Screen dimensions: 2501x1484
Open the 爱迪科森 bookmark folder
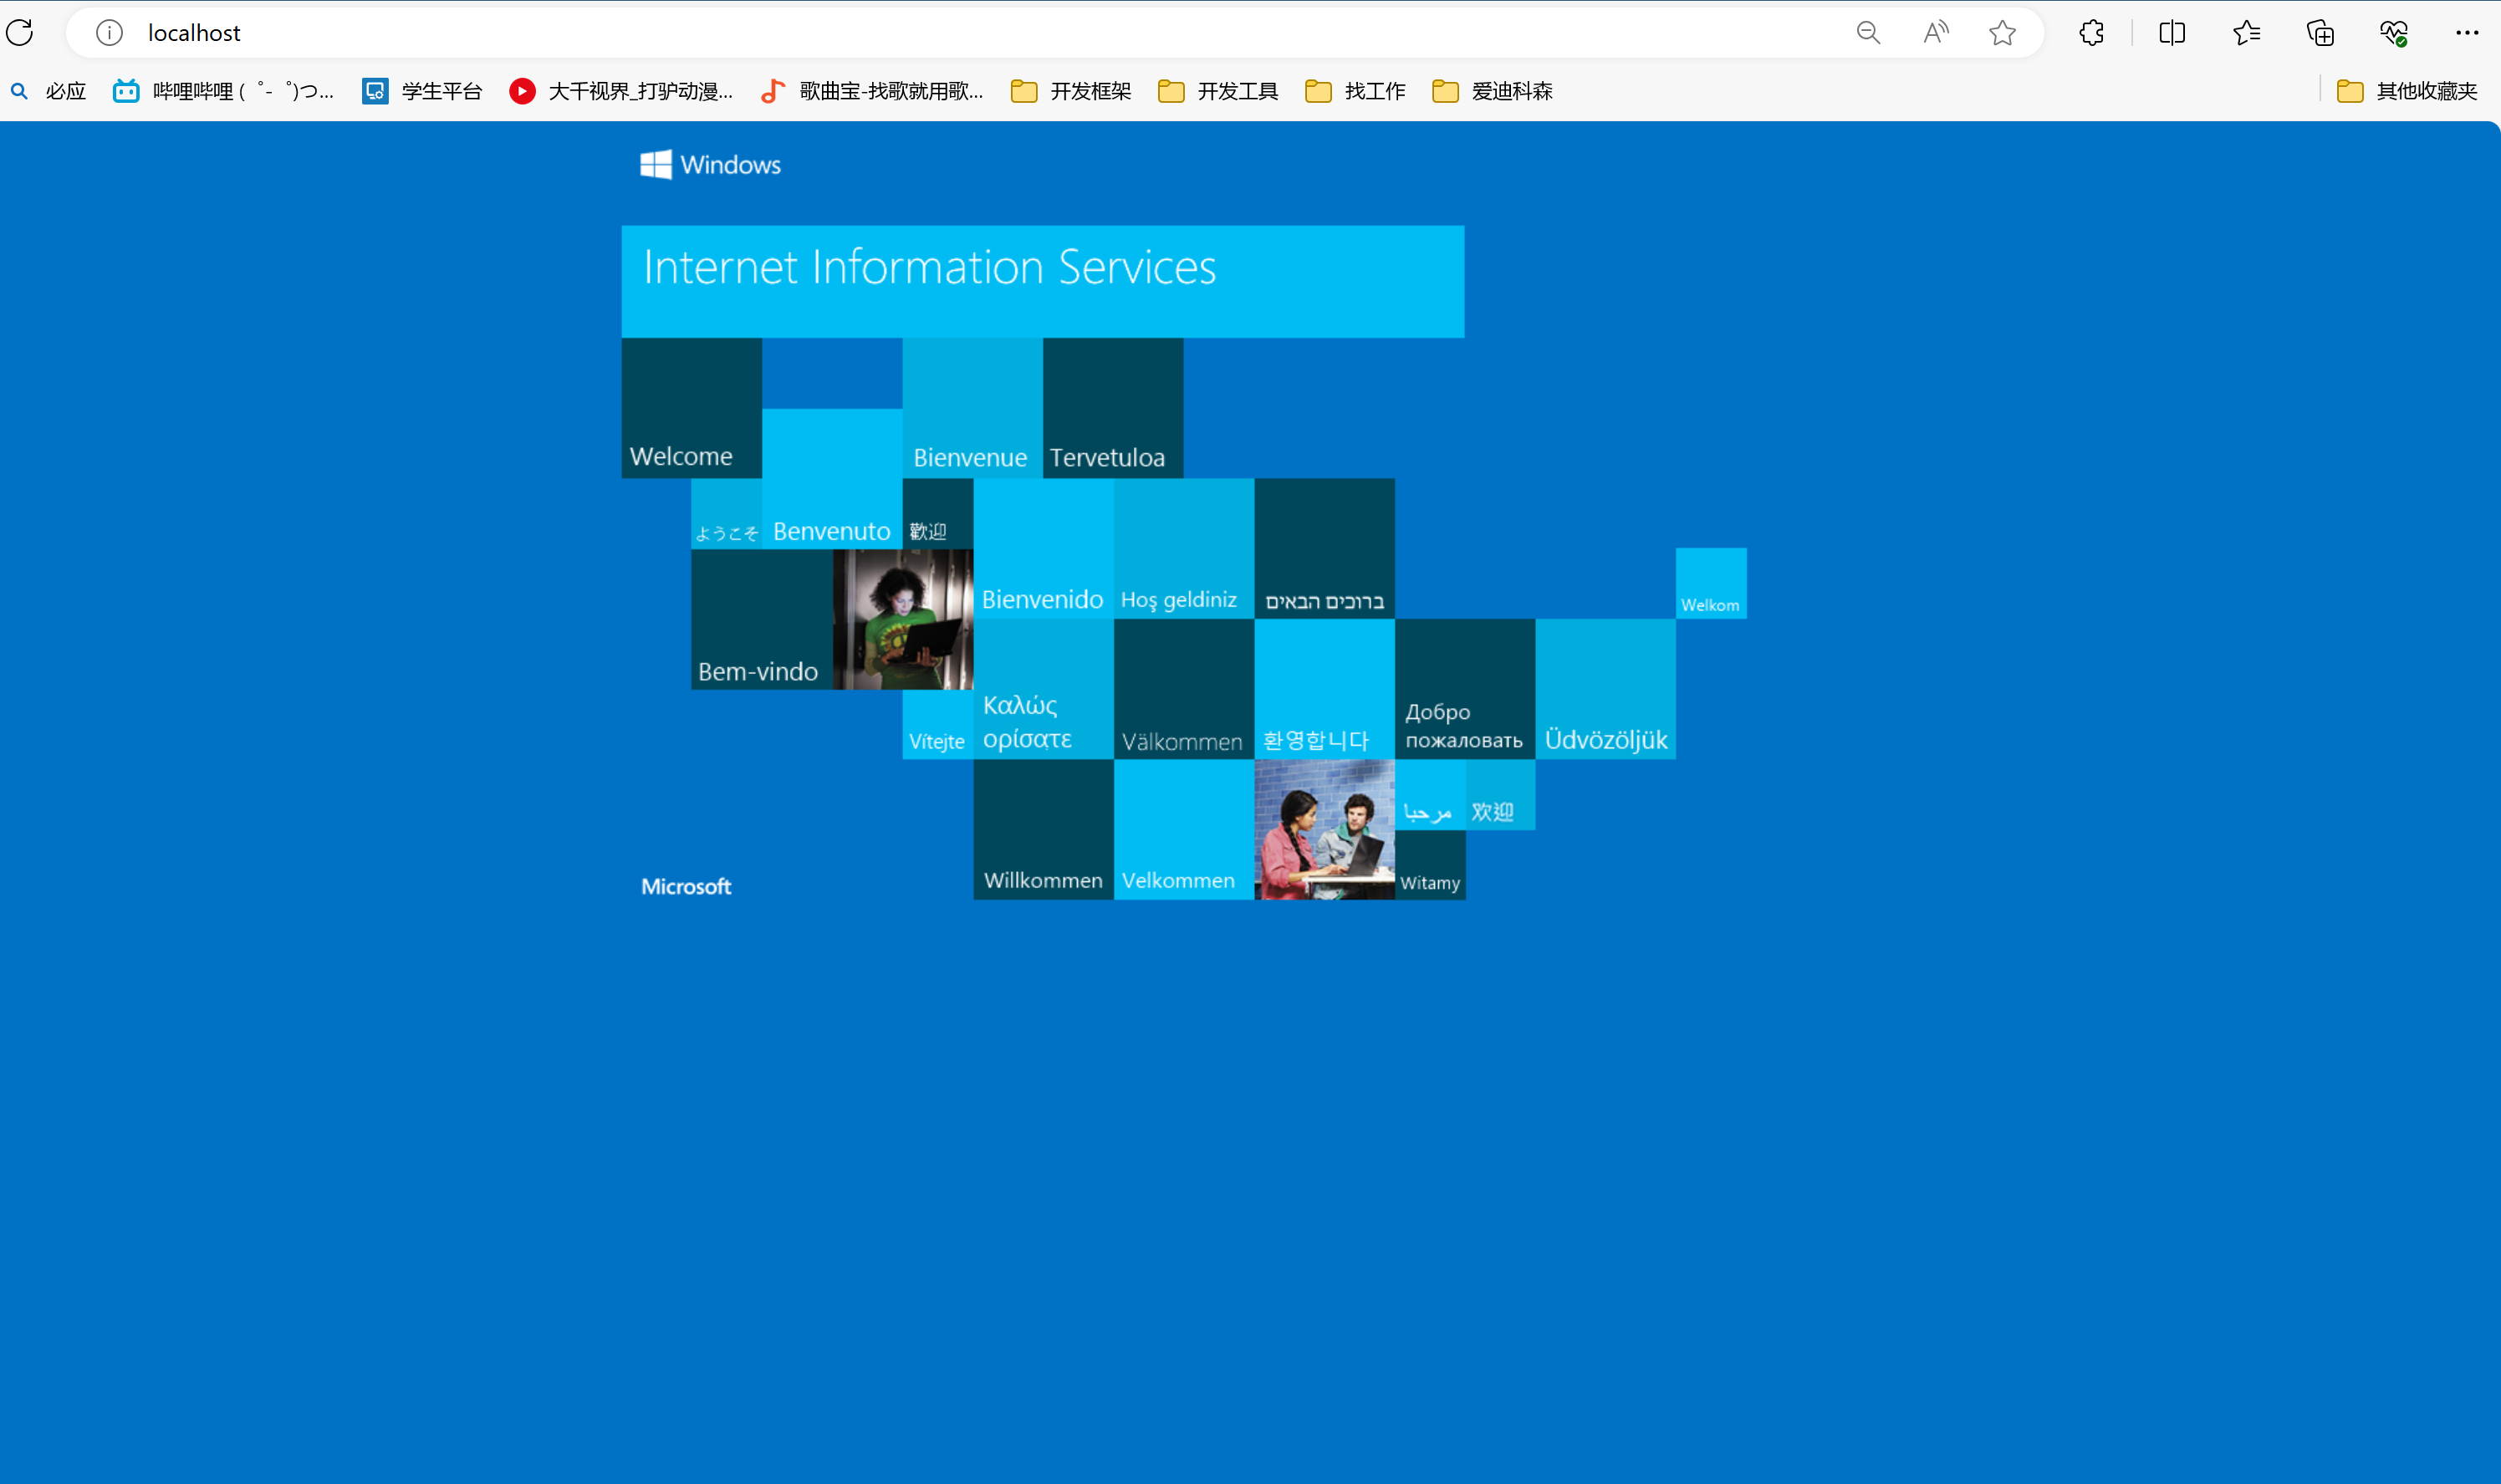coord(1492,91)
